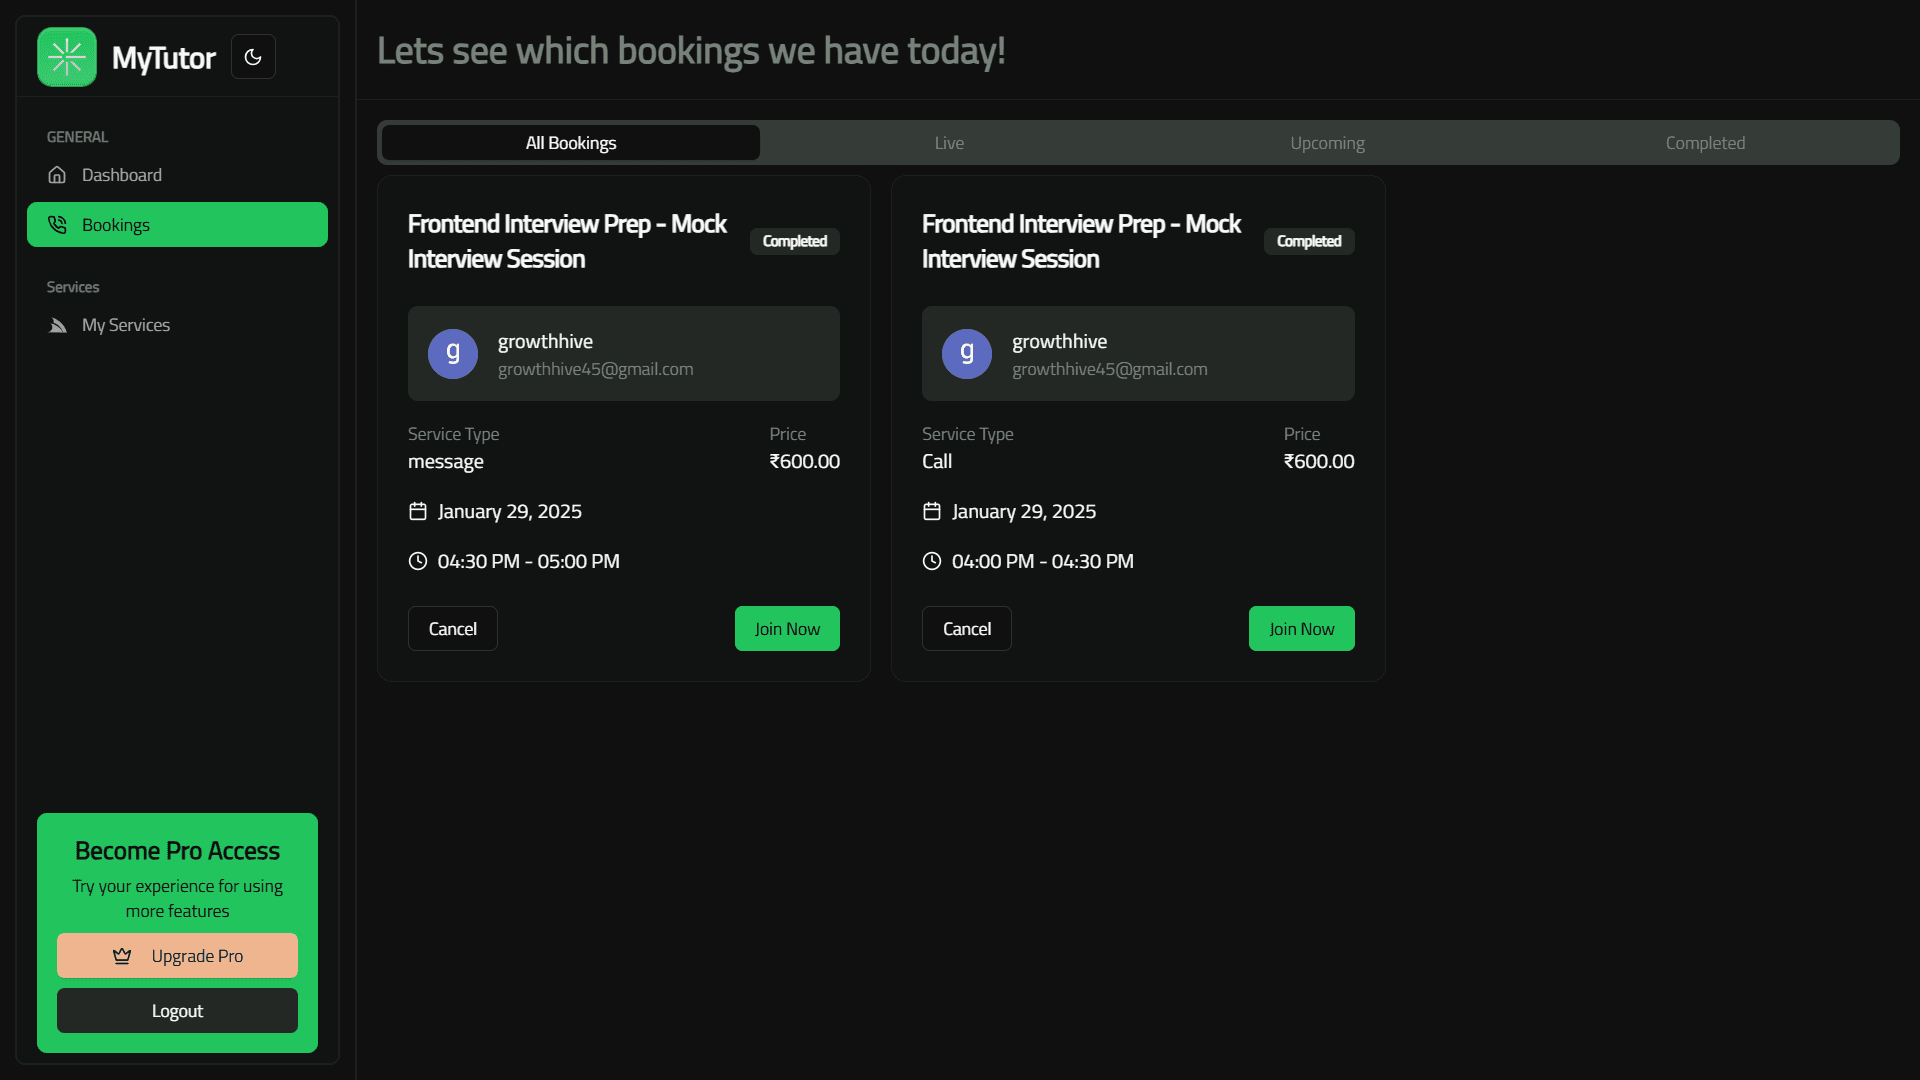Click the My Services icon
This screenshot has height=1080, width=1920.
pos(57,325)
